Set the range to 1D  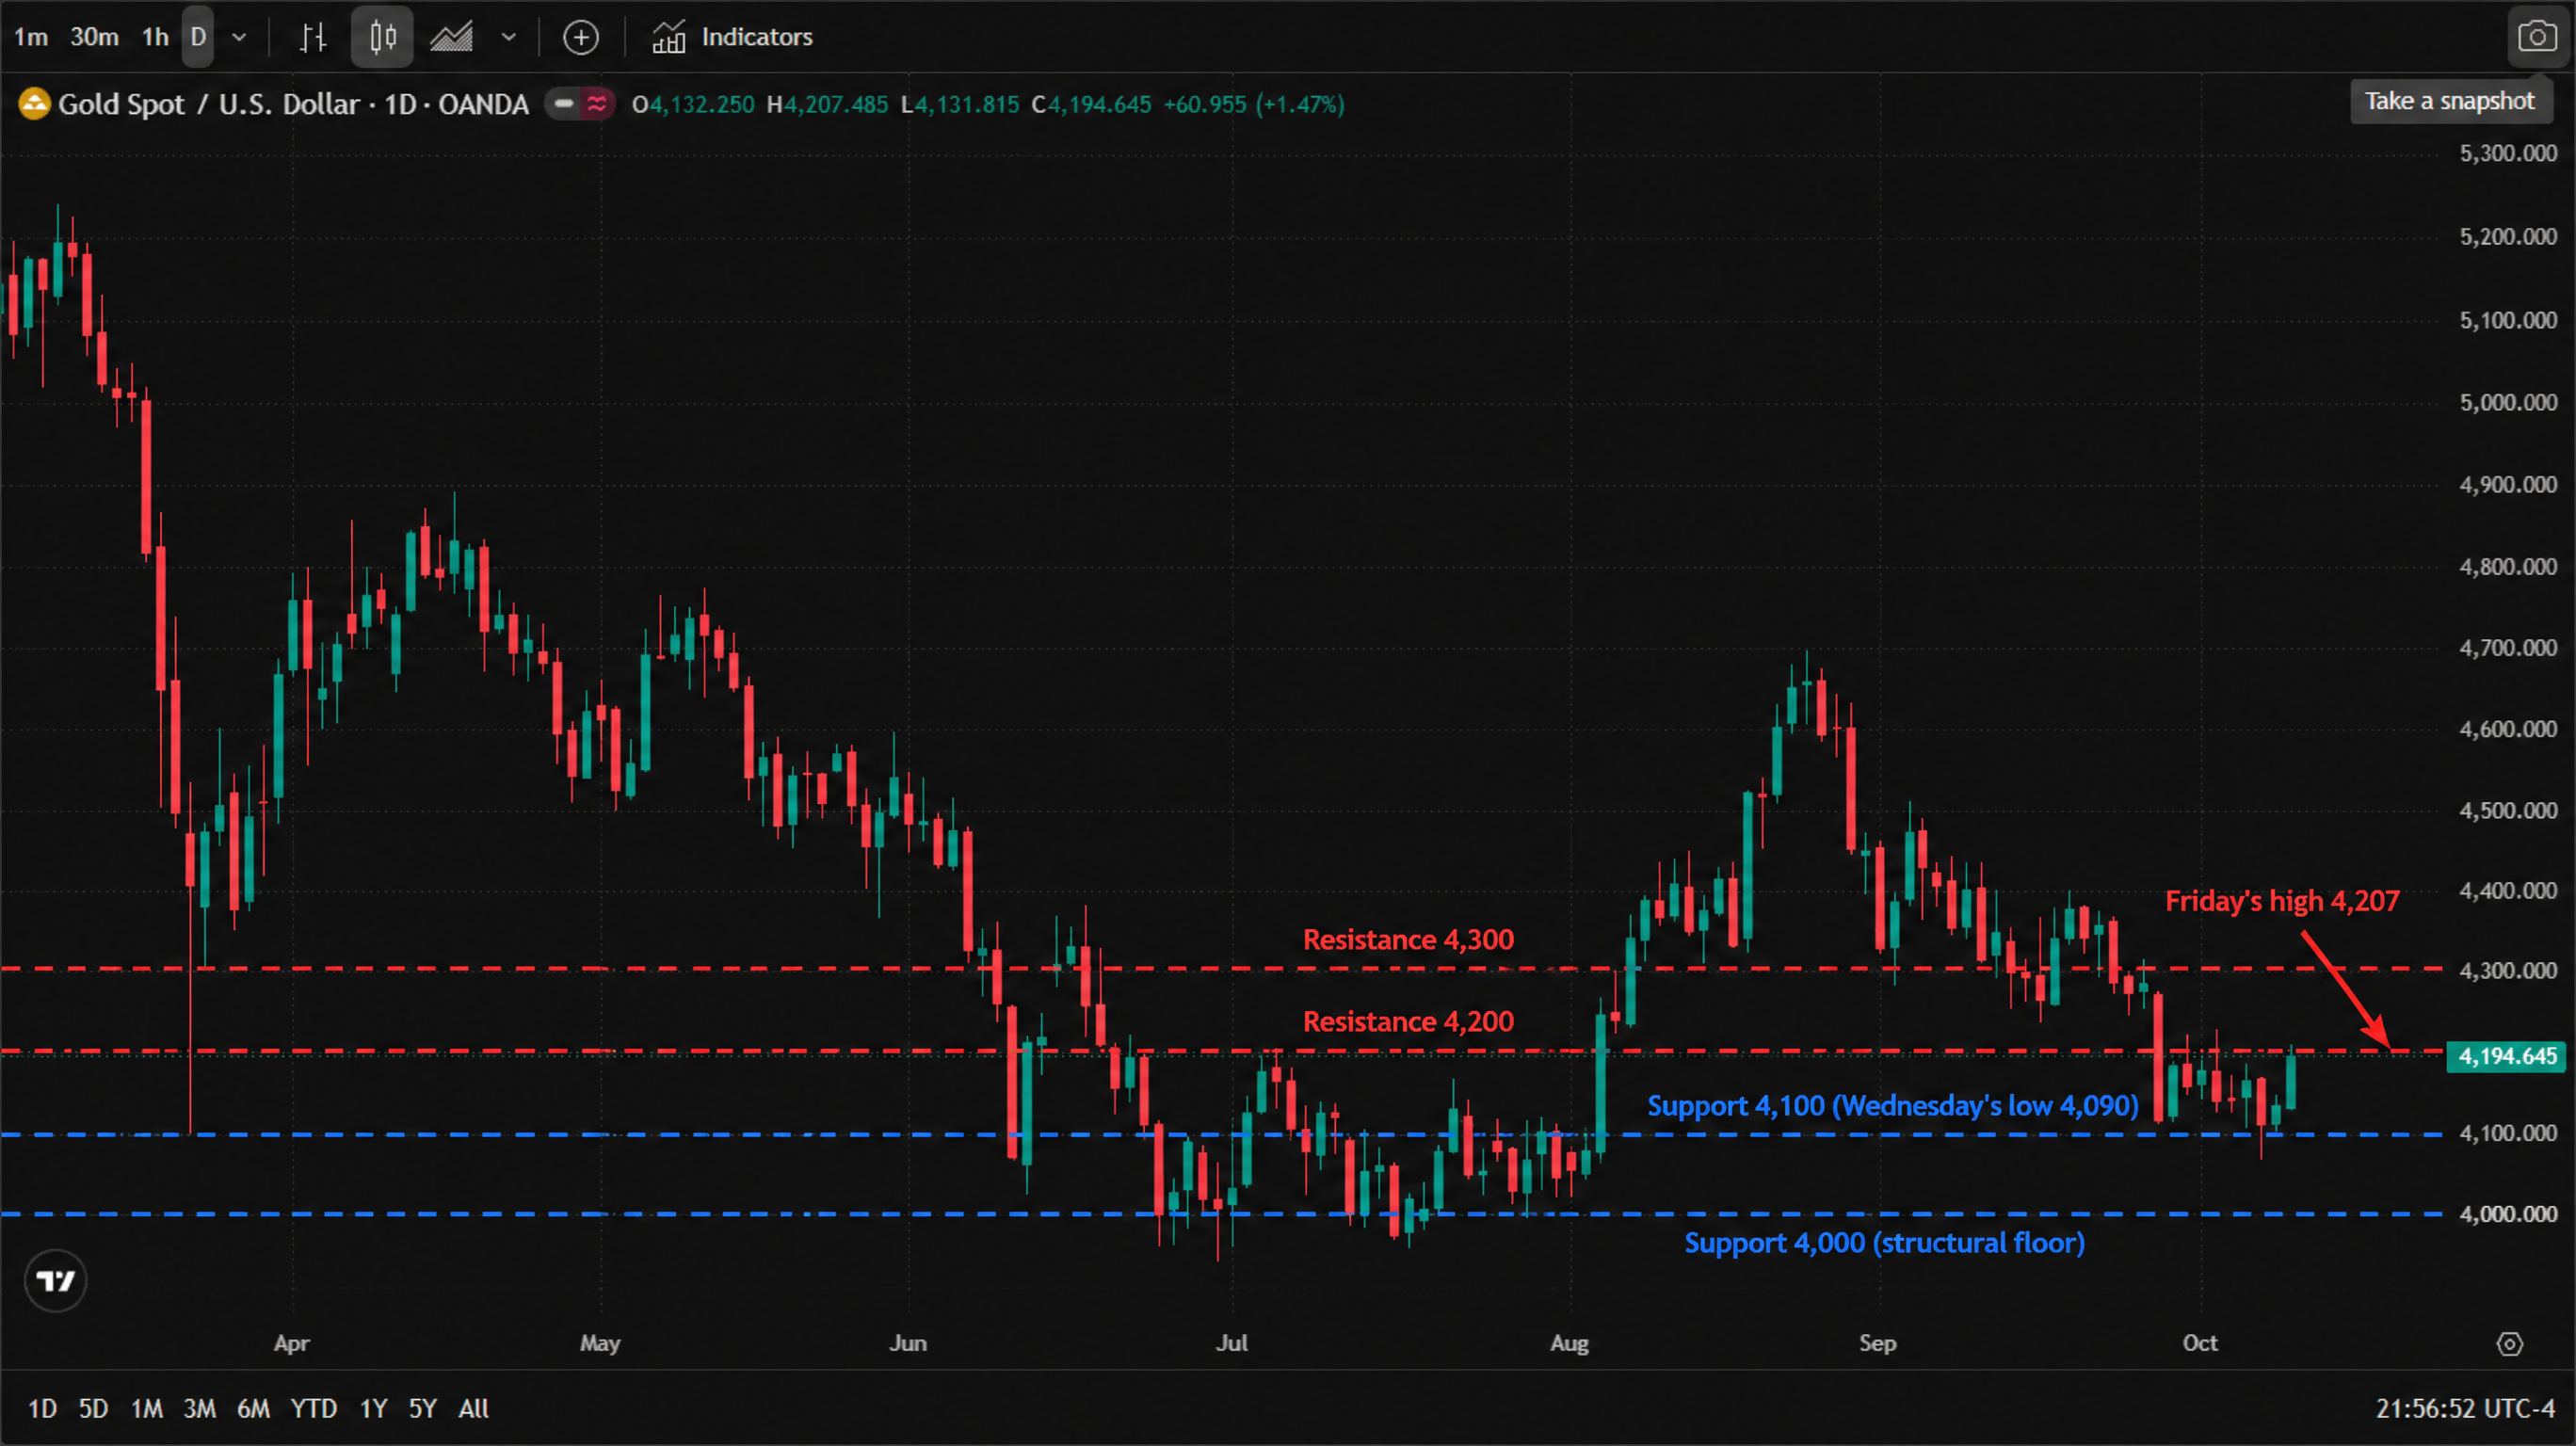pyautogui.click(x=42, y=1409)
